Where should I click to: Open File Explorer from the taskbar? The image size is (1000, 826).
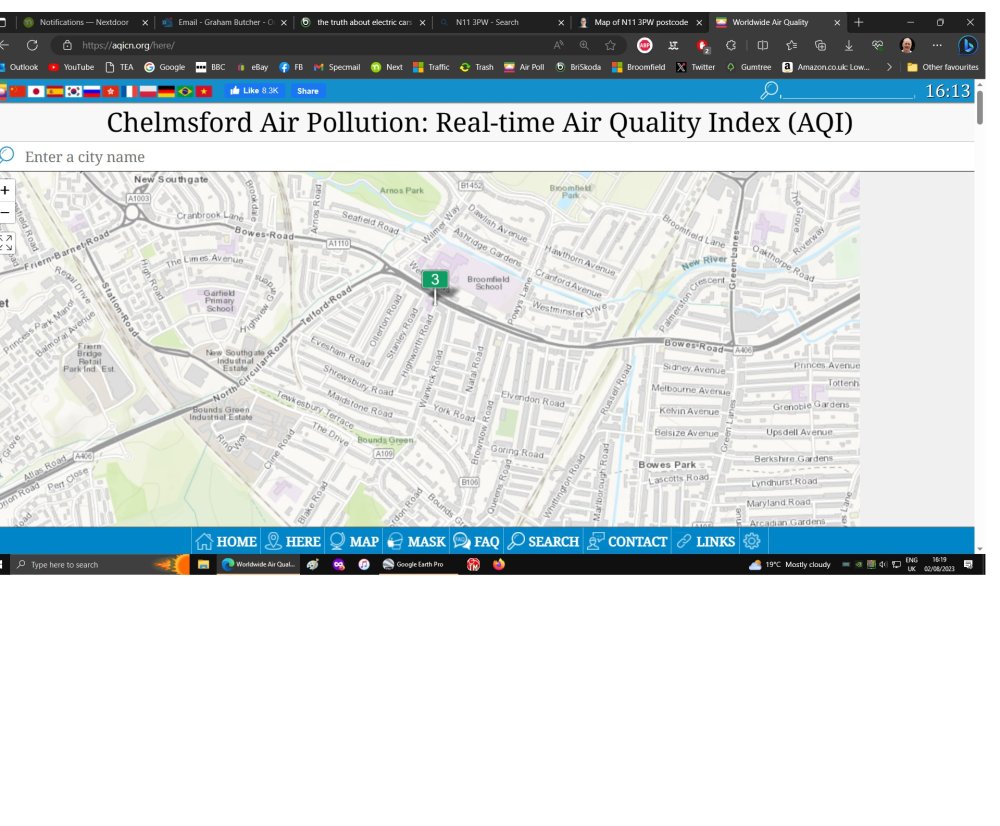(203, 564)
